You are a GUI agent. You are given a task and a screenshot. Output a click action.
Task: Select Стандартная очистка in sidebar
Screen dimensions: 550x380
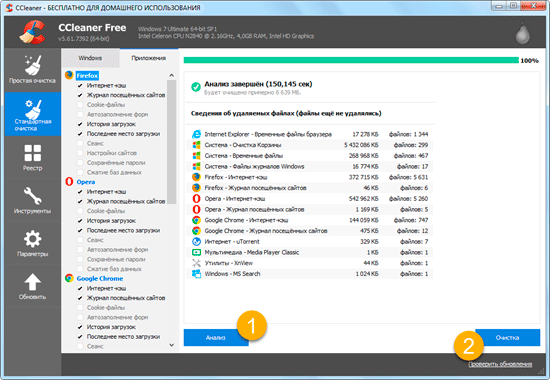click(x=33, y=114)
